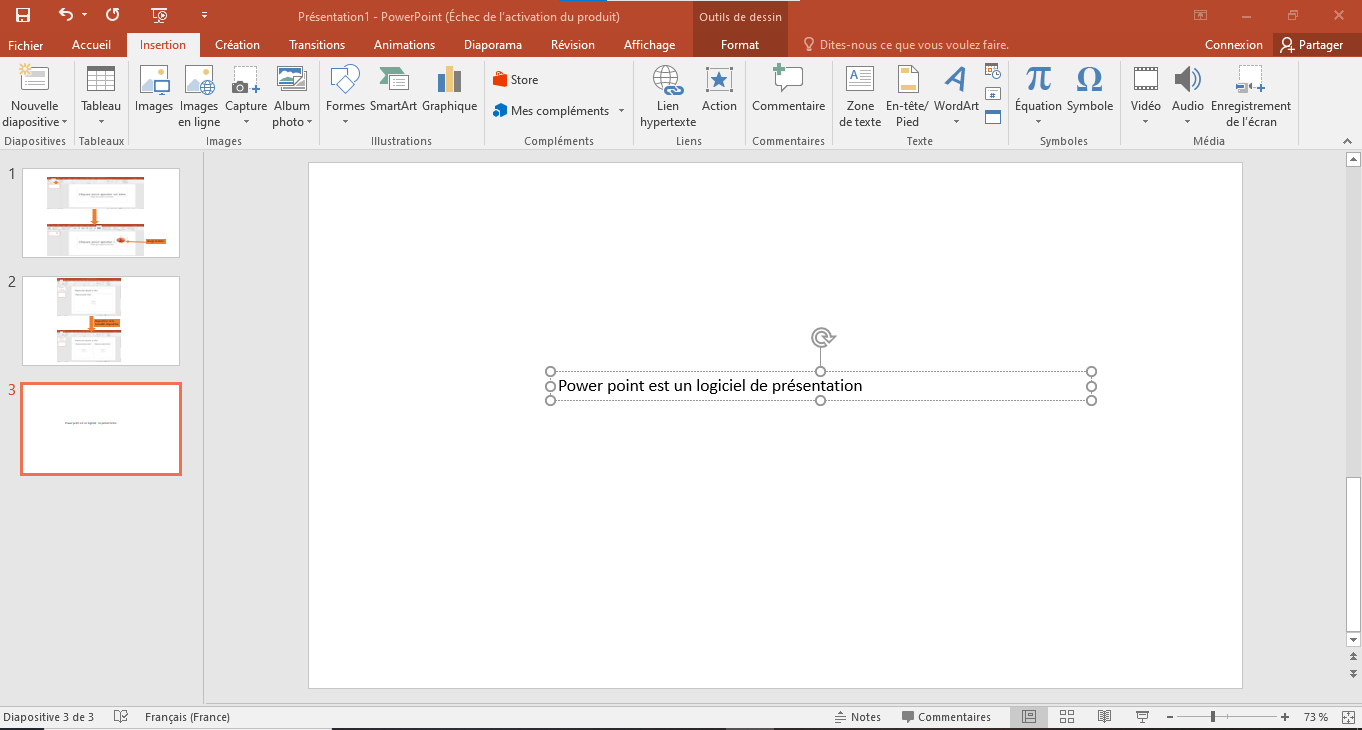The image size is (1362, 730).
Task: Click Connexion to sign in
Action: click(1234, 45)
